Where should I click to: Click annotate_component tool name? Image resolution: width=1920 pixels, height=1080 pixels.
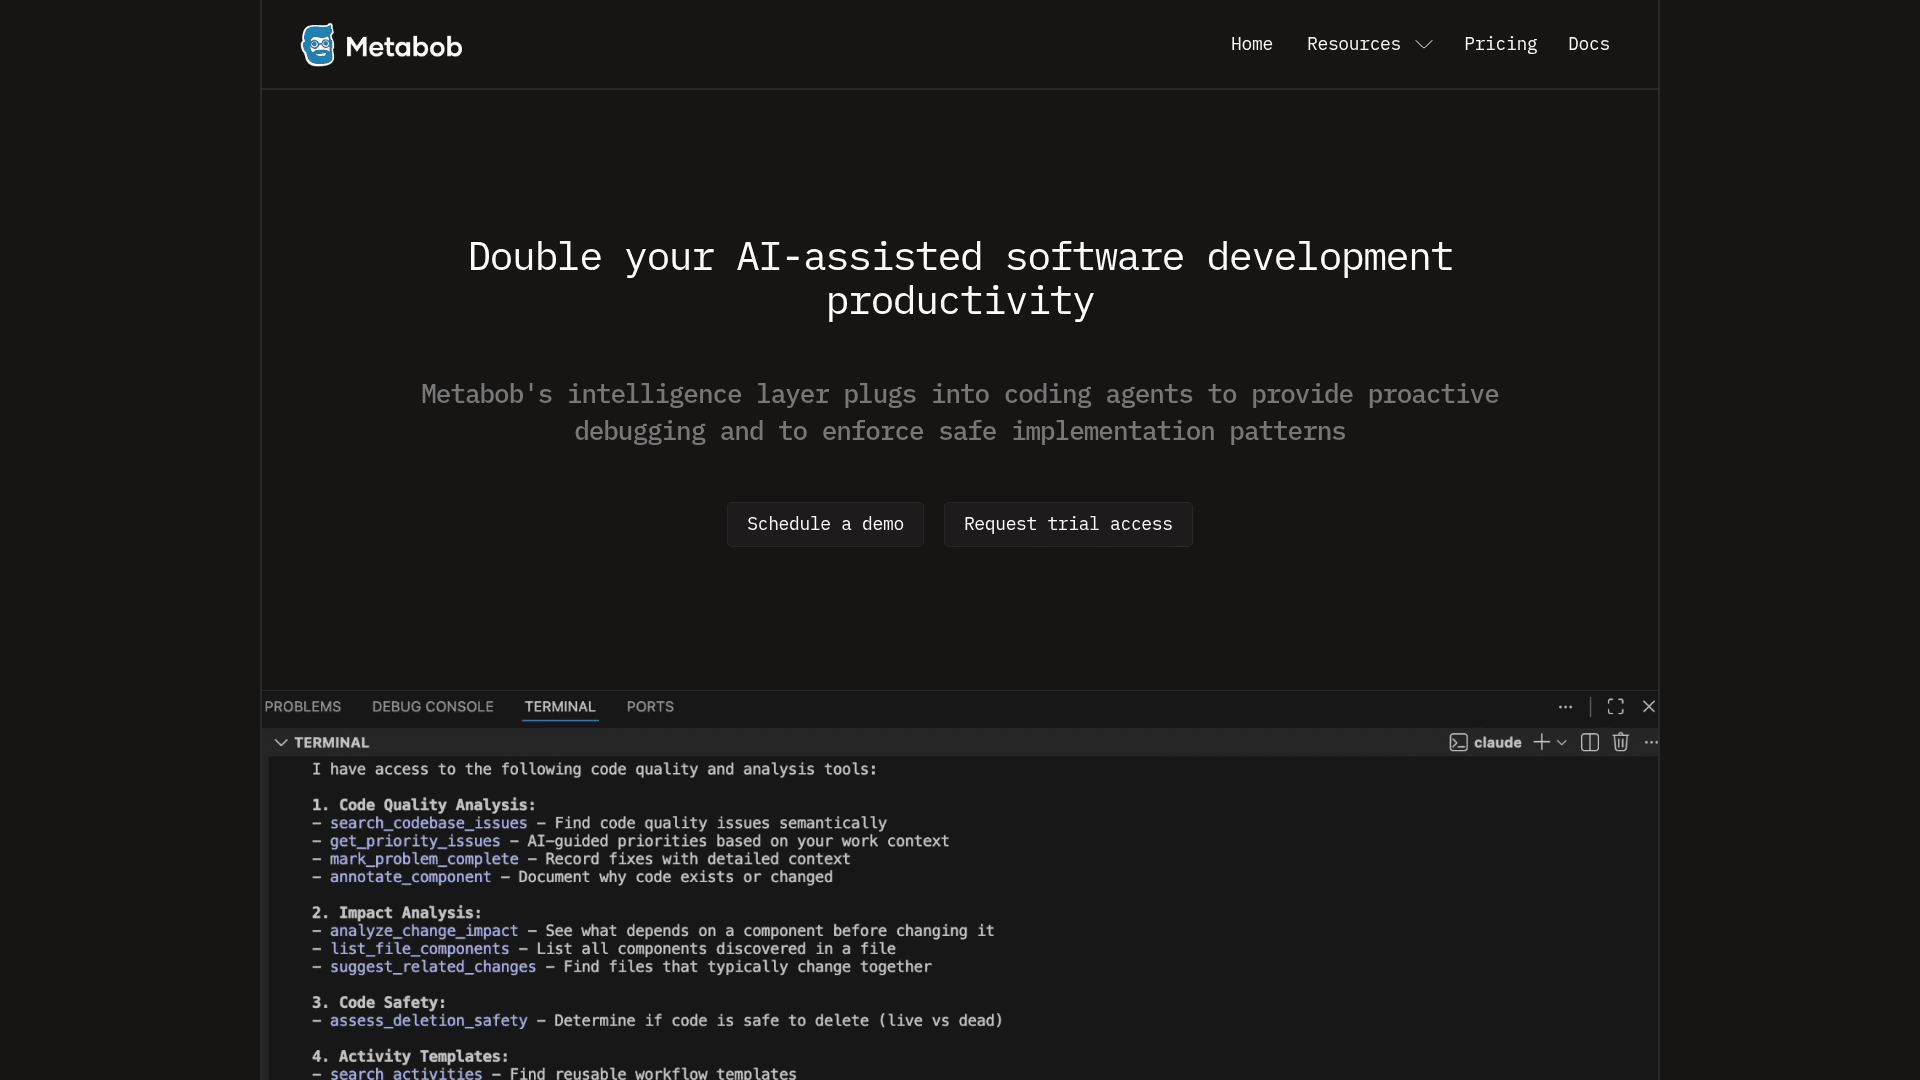(410, 877)
